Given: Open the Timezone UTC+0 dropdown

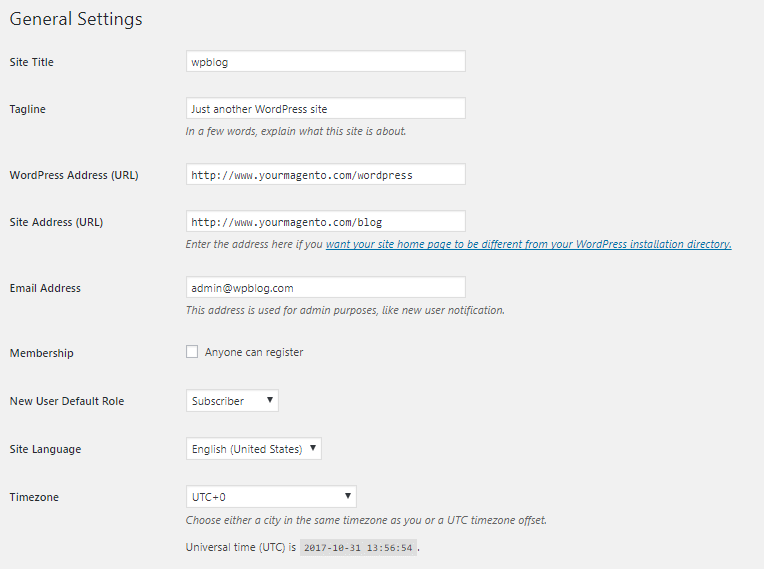Looking at the screenshot, I should tap(271, 497).
